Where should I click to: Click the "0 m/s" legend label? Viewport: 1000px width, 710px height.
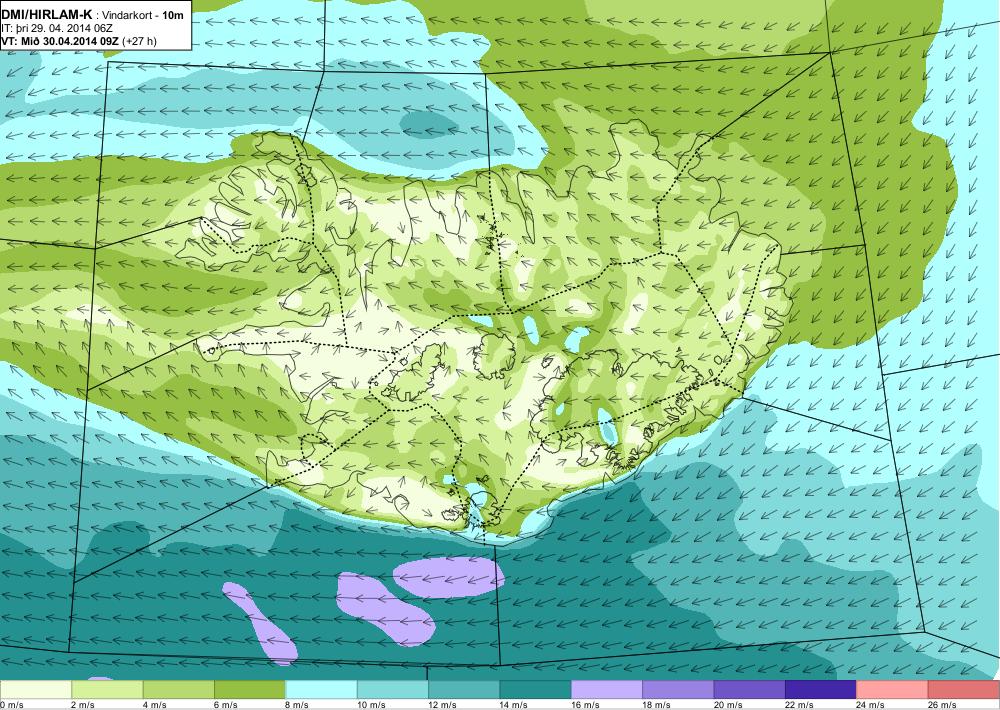coord(11,705)
